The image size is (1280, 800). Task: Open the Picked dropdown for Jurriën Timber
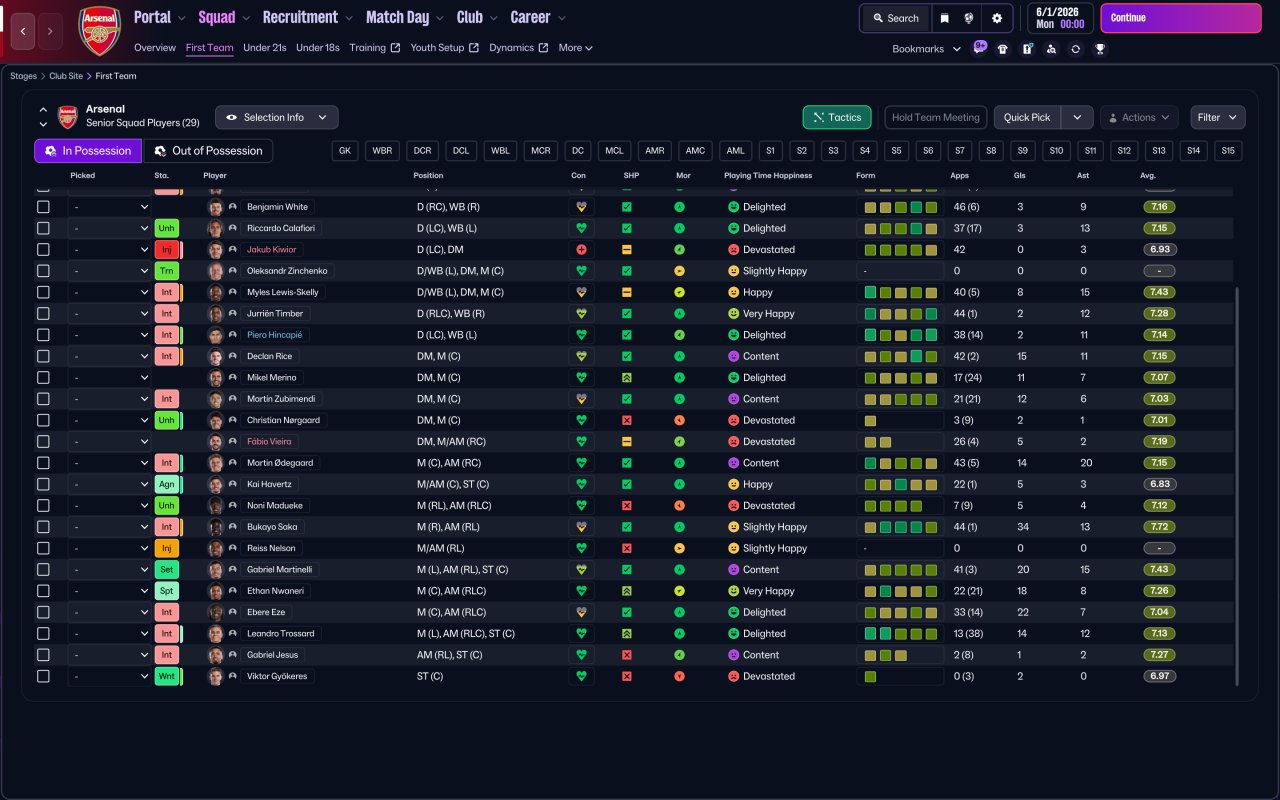(109, 314)
